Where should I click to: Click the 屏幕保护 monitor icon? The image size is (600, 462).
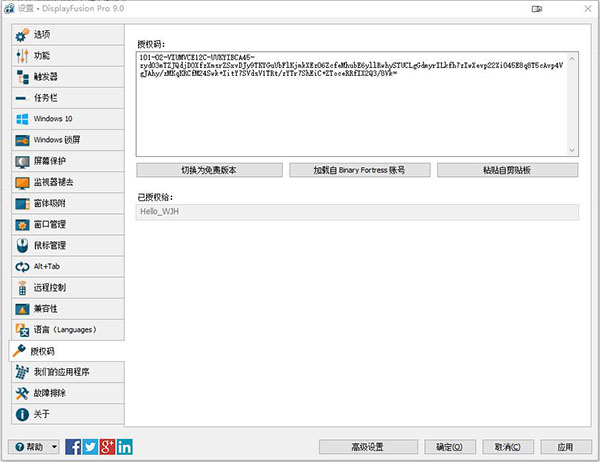point(22,162)
